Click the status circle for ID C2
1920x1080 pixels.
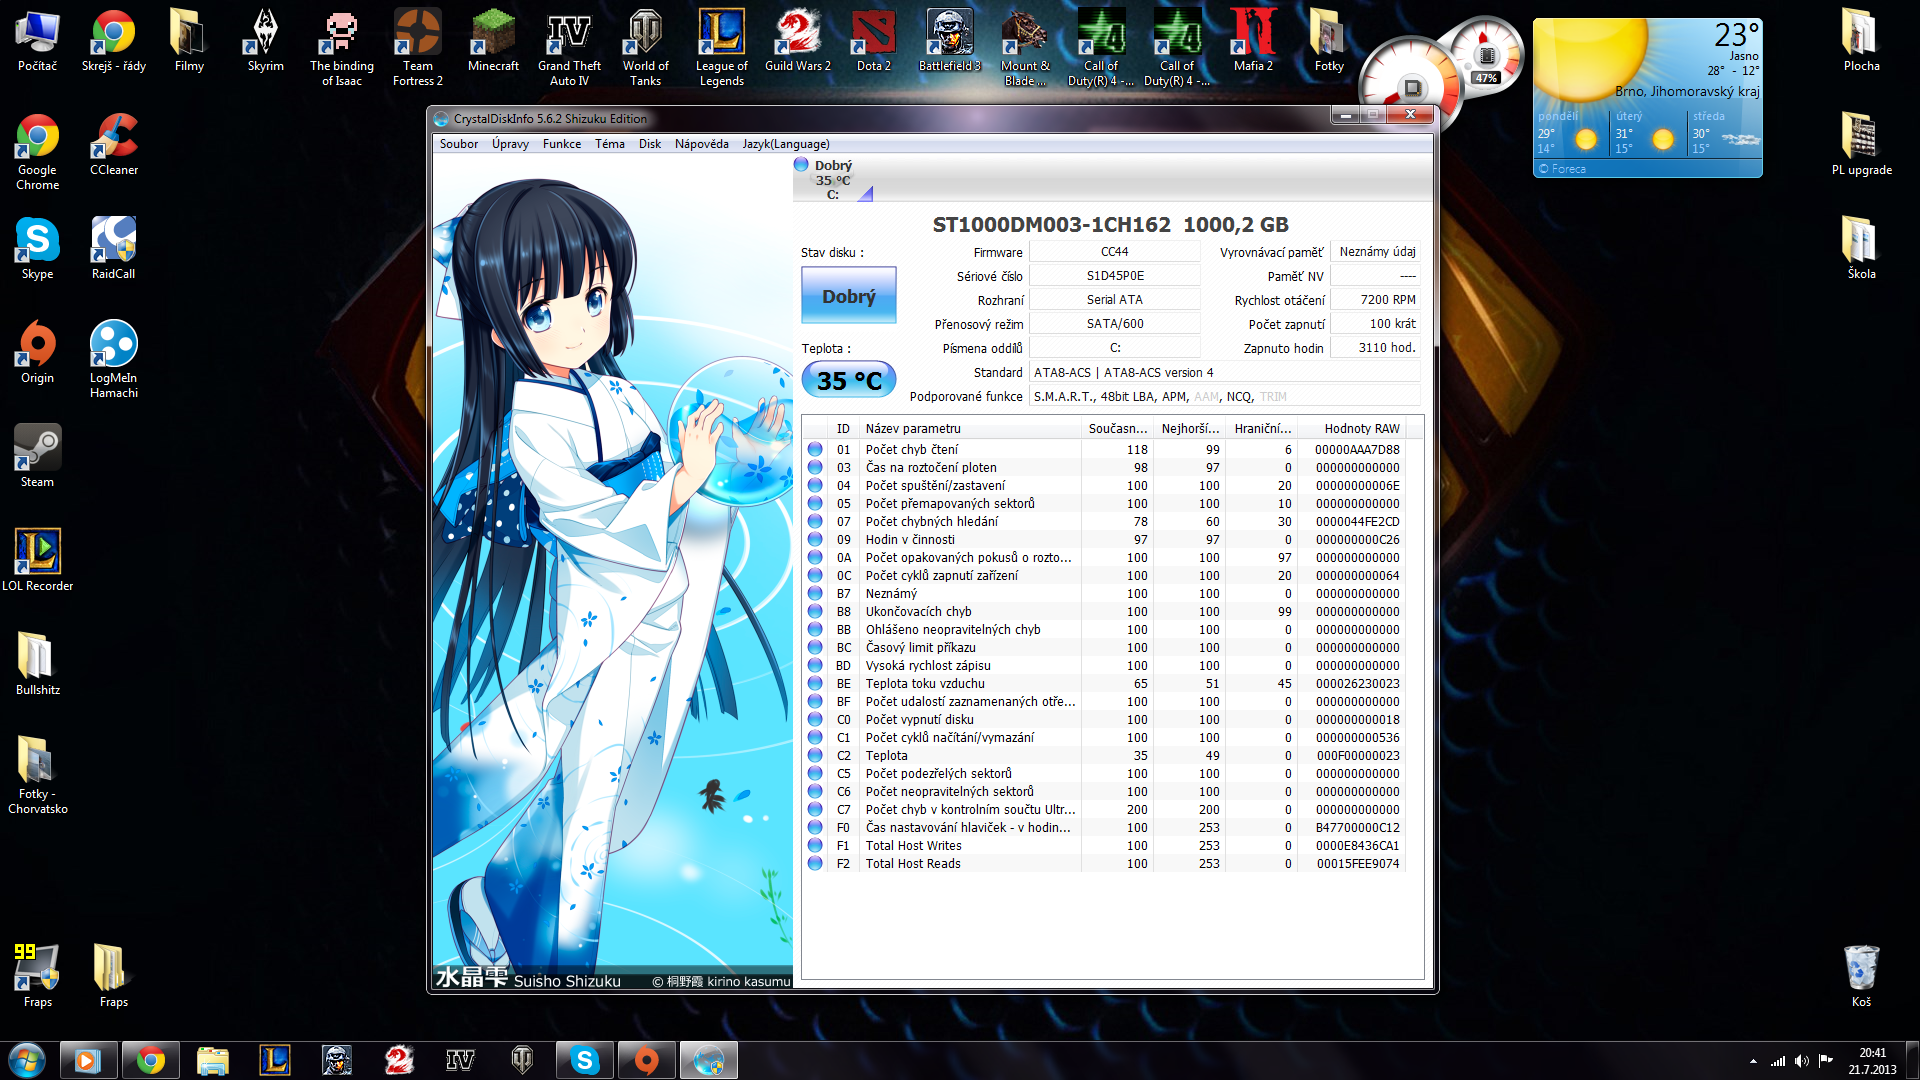pos(815,756)
